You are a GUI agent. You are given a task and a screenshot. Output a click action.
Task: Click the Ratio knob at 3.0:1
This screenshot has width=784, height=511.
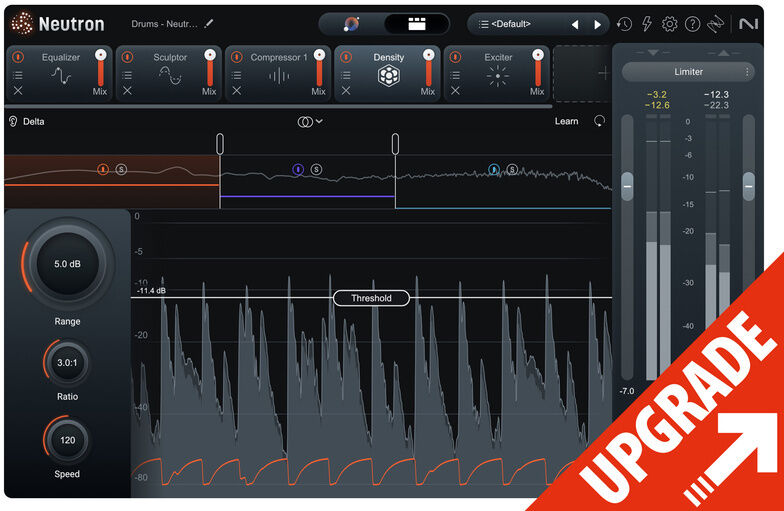click(67, 362)
